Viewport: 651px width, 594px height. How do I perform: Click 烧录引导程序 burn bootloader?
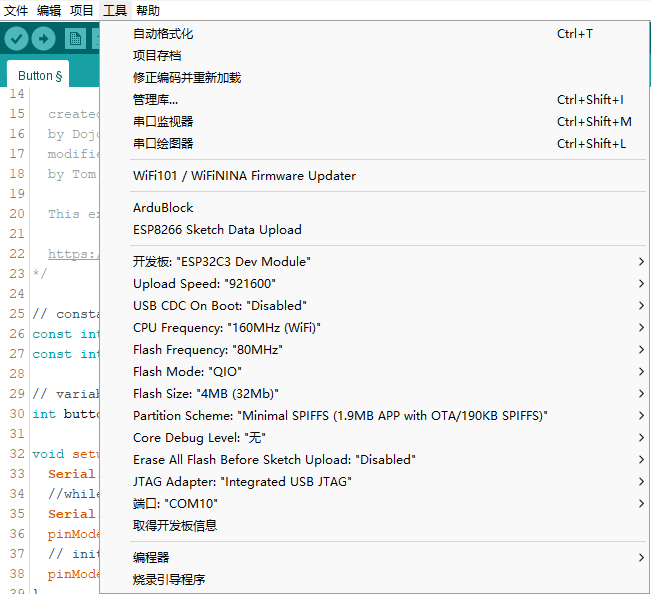click(169, 580)
